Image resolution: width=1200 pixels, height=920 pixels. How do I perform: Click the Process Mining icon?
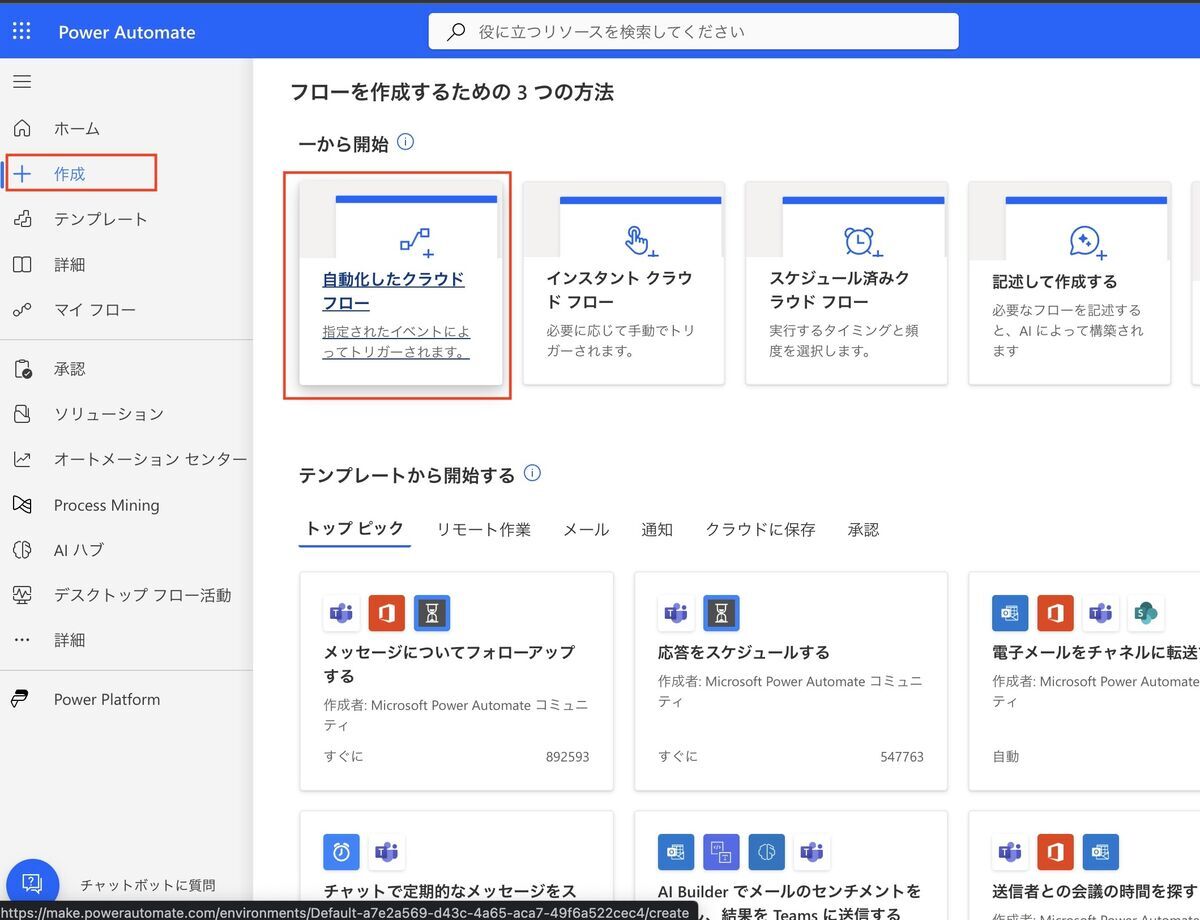(22, 505)
